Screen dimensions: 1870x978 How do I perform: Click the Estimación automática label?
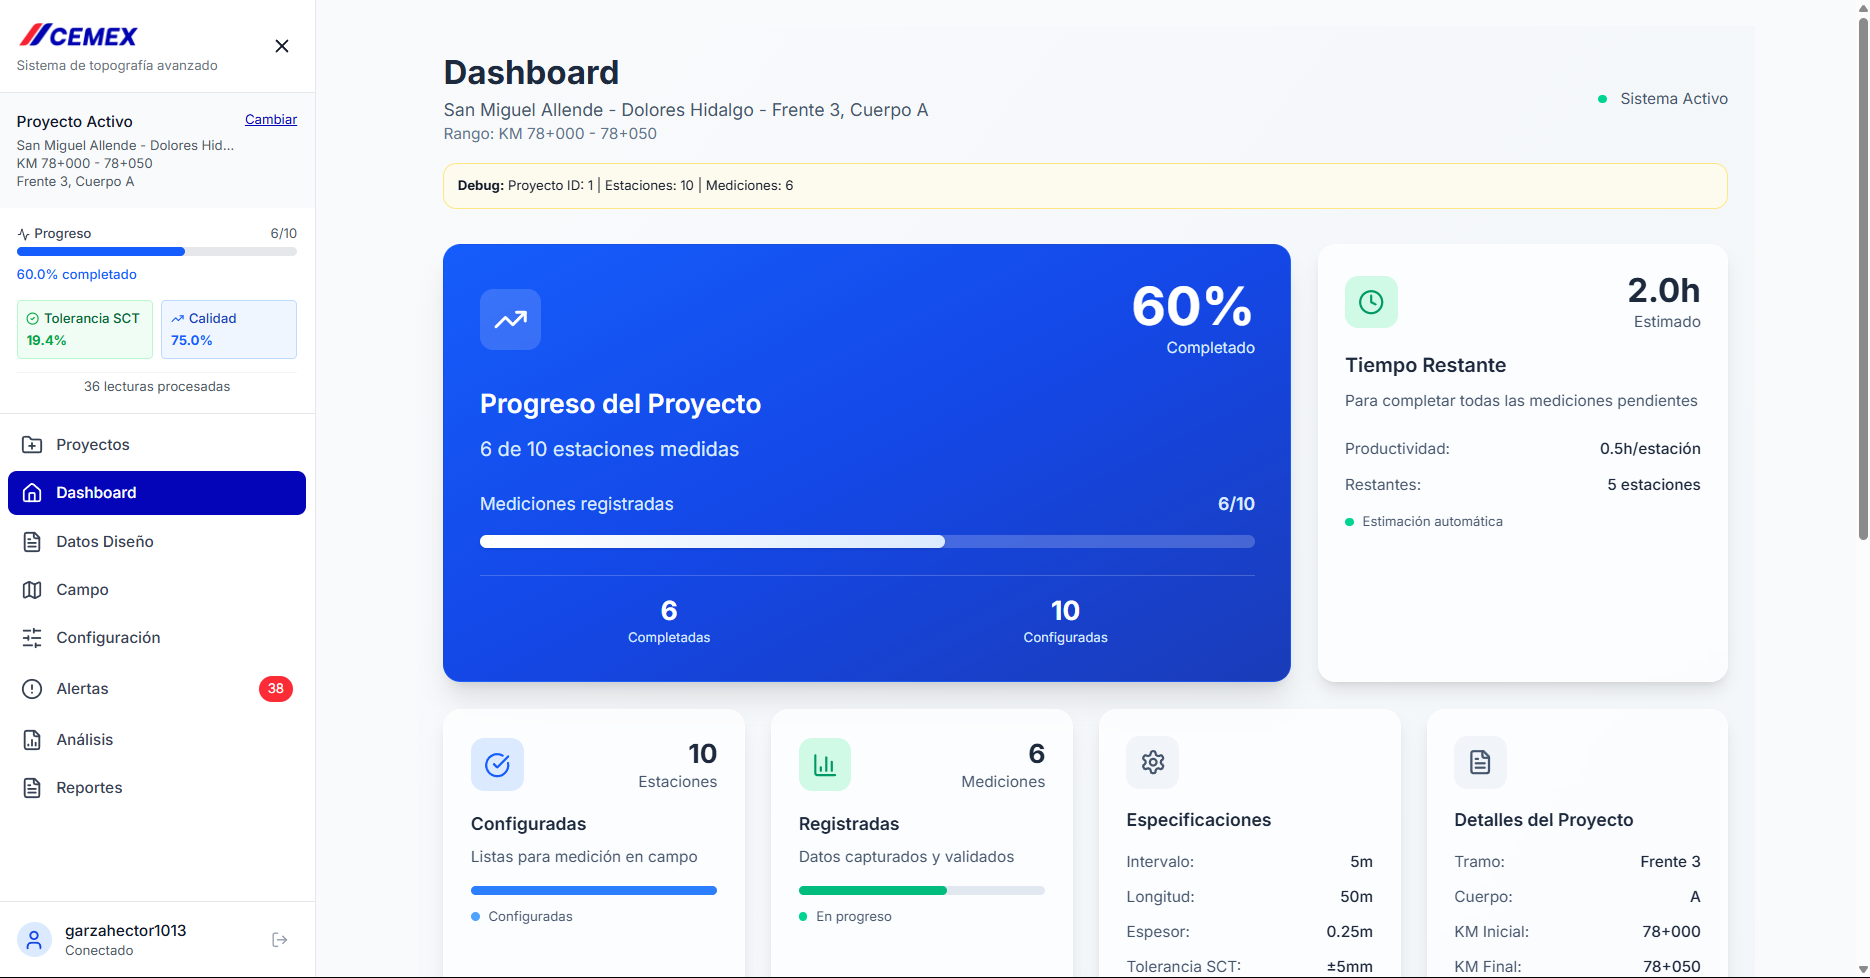click(1432, 522)
